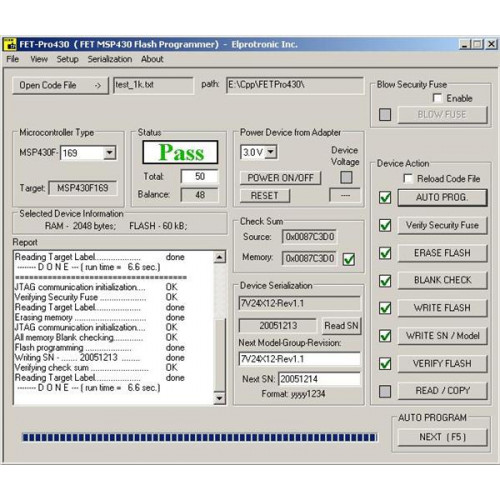500x500 pixels.
Task: Click the Open Code File button
Action: [60, 85]
